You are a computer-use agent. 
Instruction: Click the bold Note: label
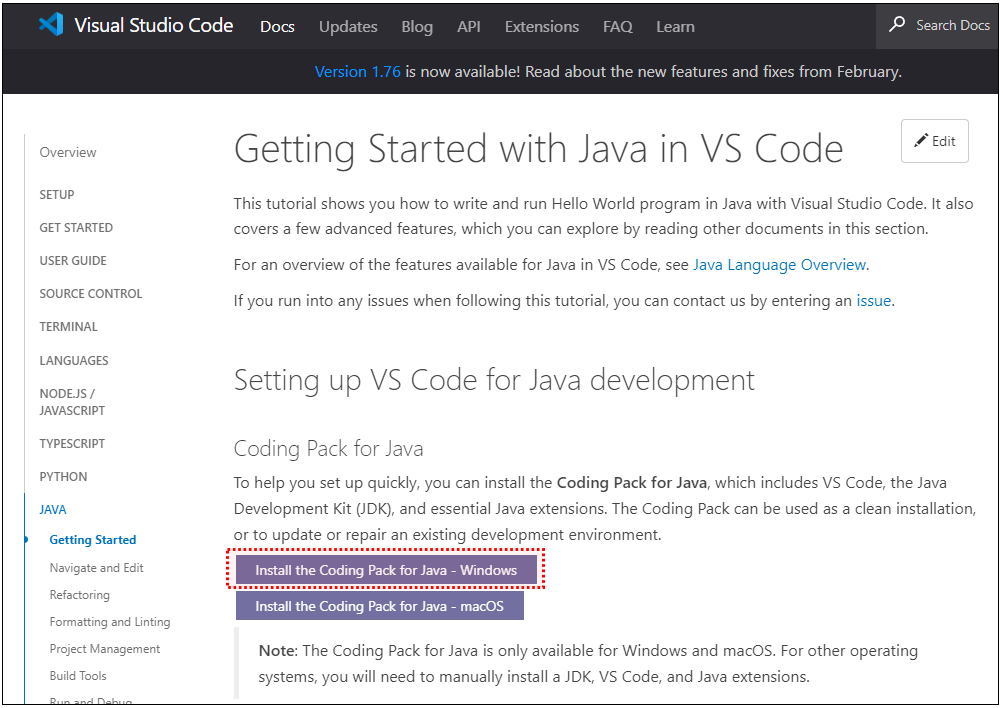tap(278, 651)
